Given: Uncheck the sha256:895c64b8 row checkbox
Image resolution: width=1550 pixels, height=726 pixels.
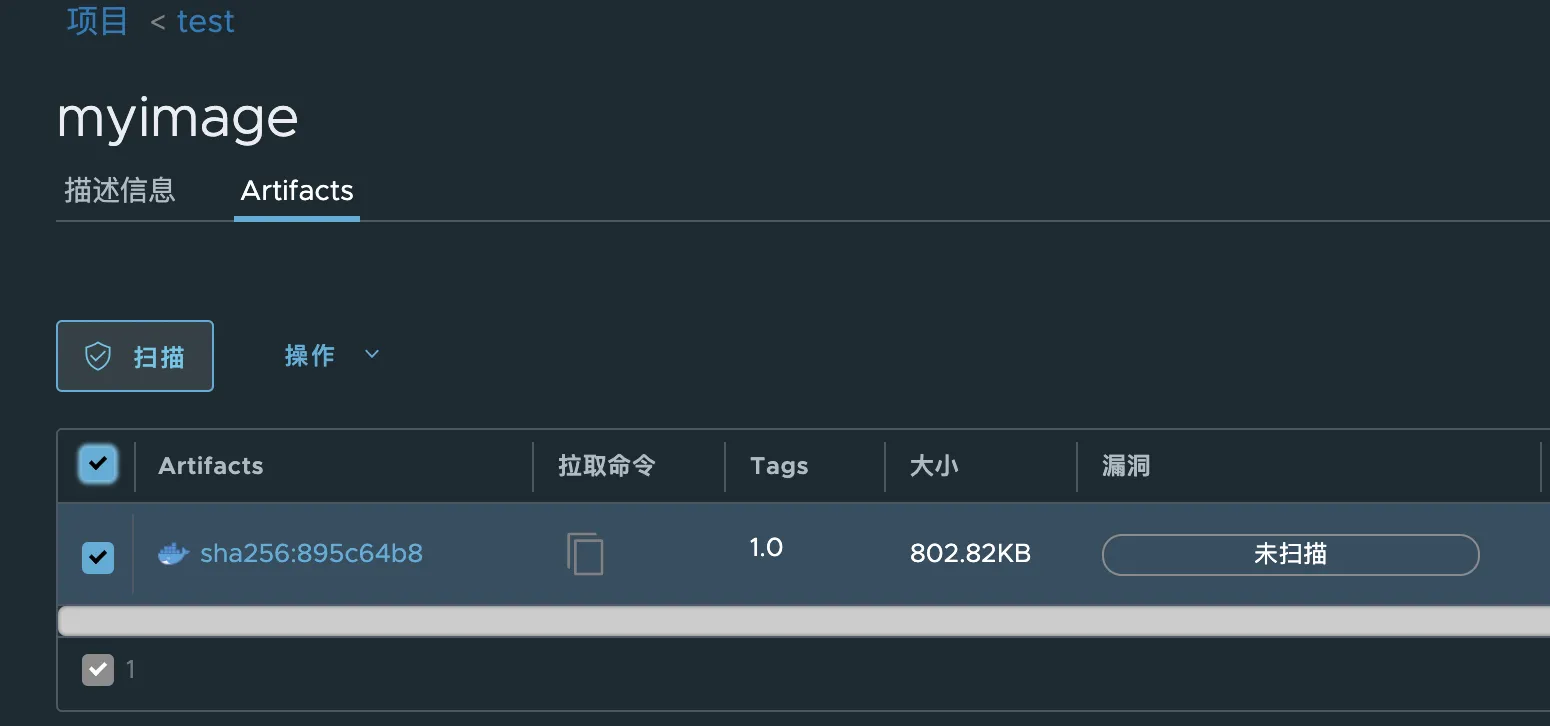Looking at the screenshot, I should click(98, 557).
